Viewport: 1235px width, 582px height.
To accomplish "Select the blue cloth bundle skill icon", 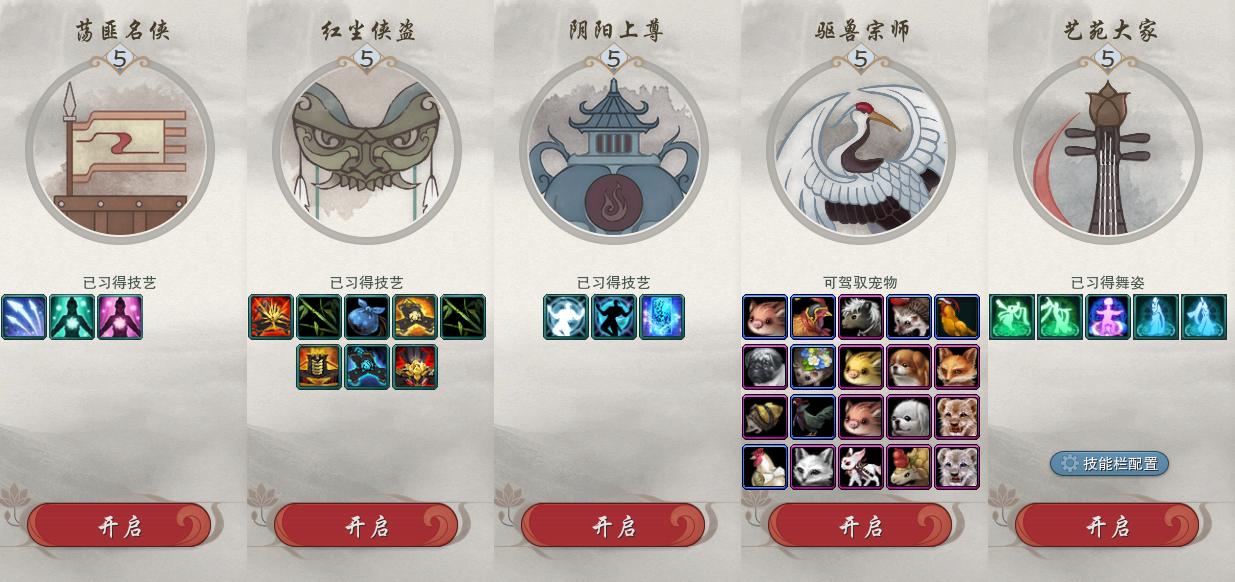I will pos(367,317).
